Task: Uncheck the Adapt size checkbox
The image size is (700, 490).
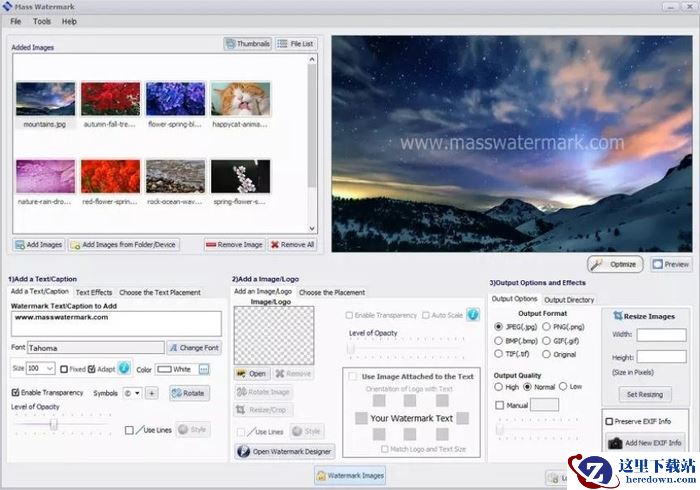Action: coord(92,369)
